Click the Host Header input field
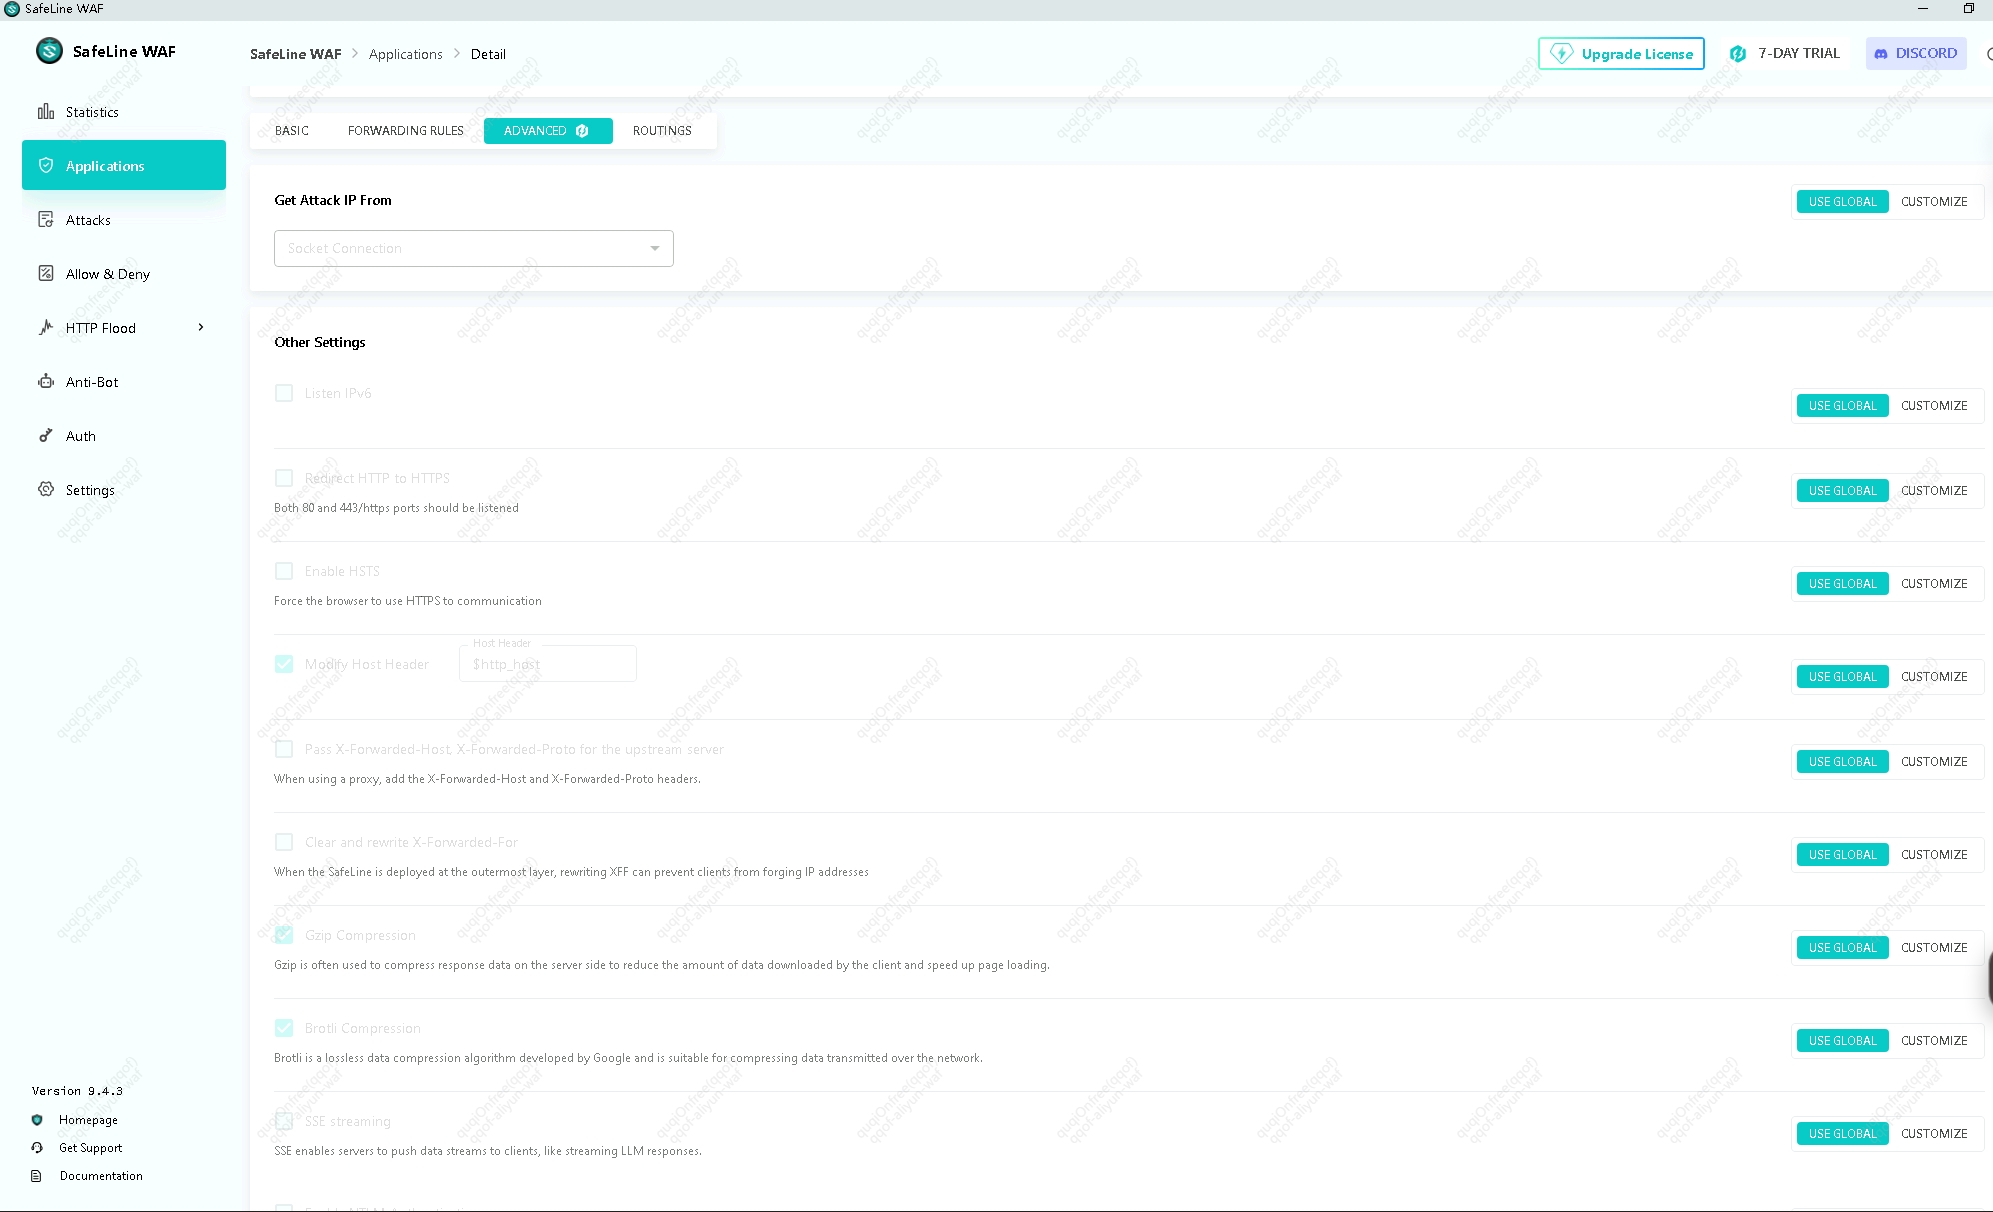 pos(548,664)
